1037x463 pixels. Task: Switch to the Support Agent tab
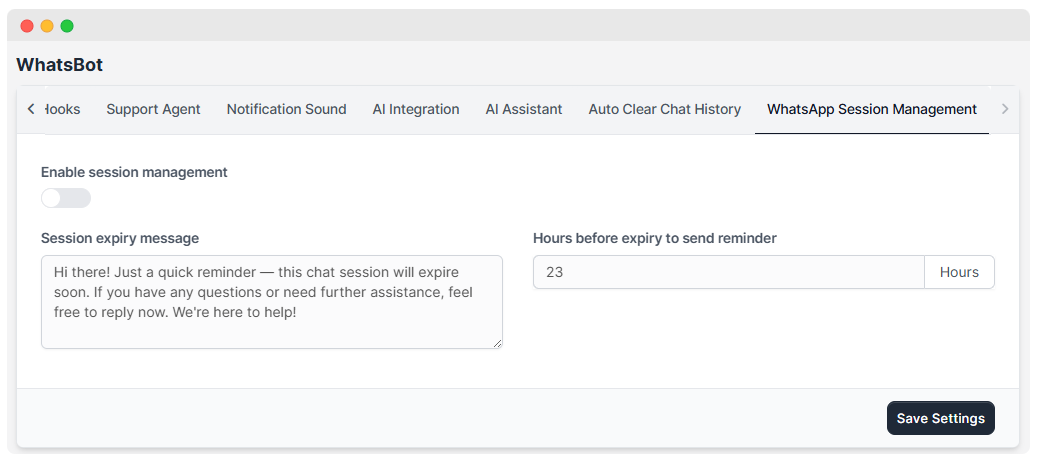coord(153,109)
